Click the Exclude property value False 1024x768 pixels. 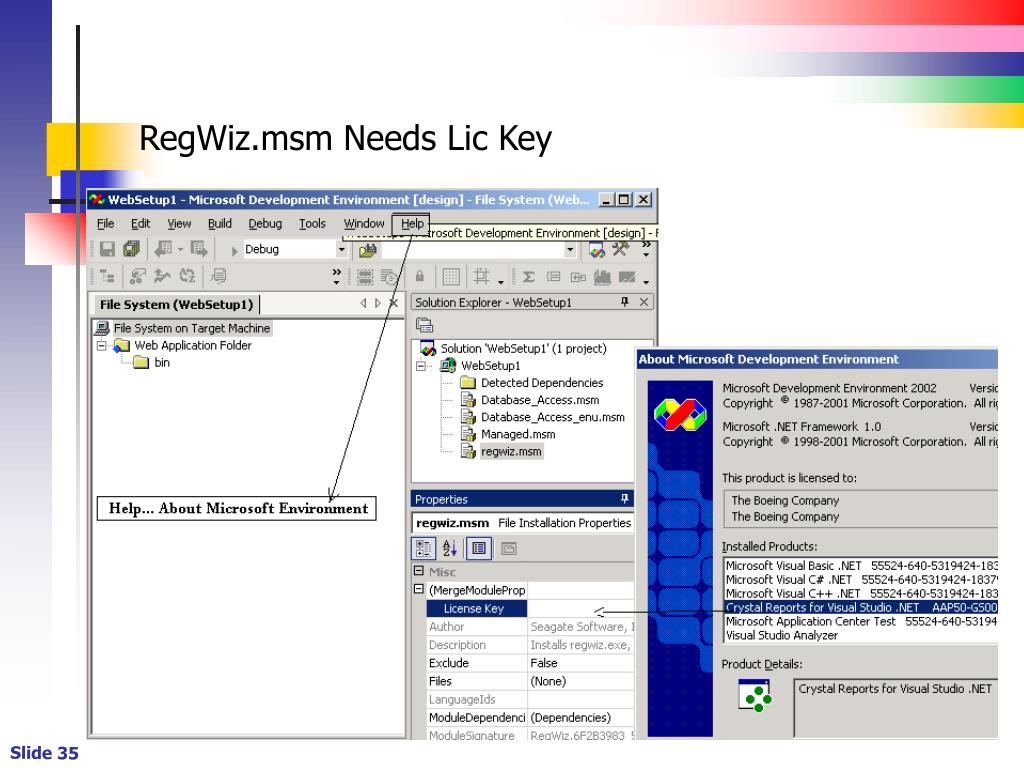pos(581,663)
